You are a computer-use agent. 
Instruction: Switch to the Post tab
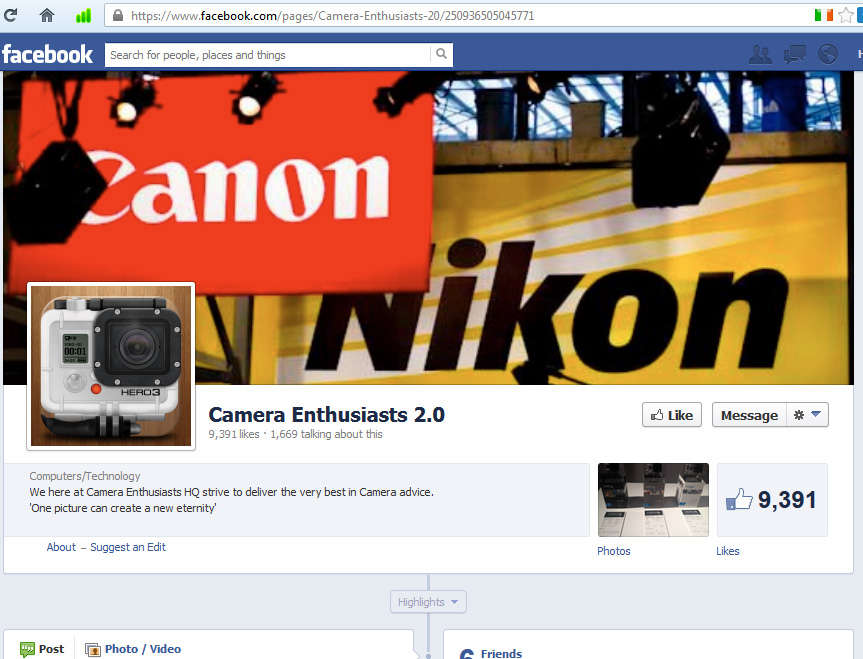(x=43, y=648)
